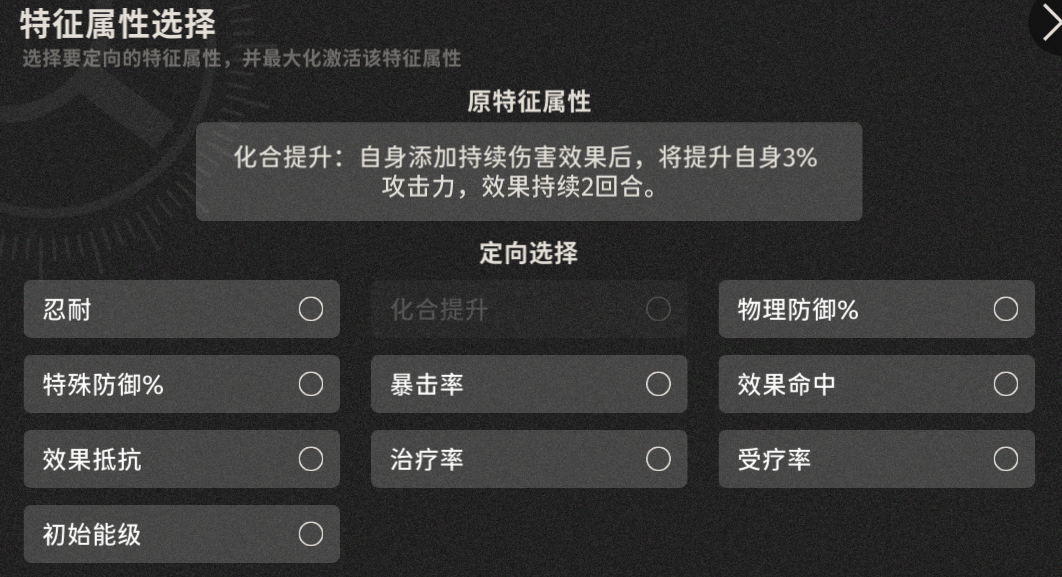Choose the 忍耐 option label
1062x577 pixels.
pos(67,310)
